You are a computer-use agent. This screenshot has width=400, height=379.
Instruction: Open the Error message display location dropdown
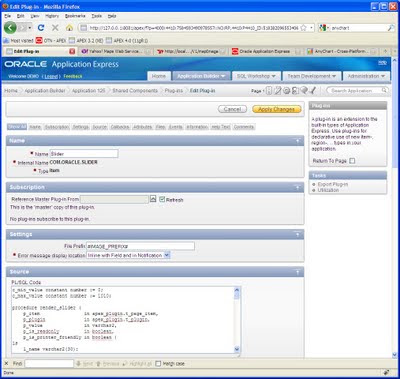click(128, 255)
